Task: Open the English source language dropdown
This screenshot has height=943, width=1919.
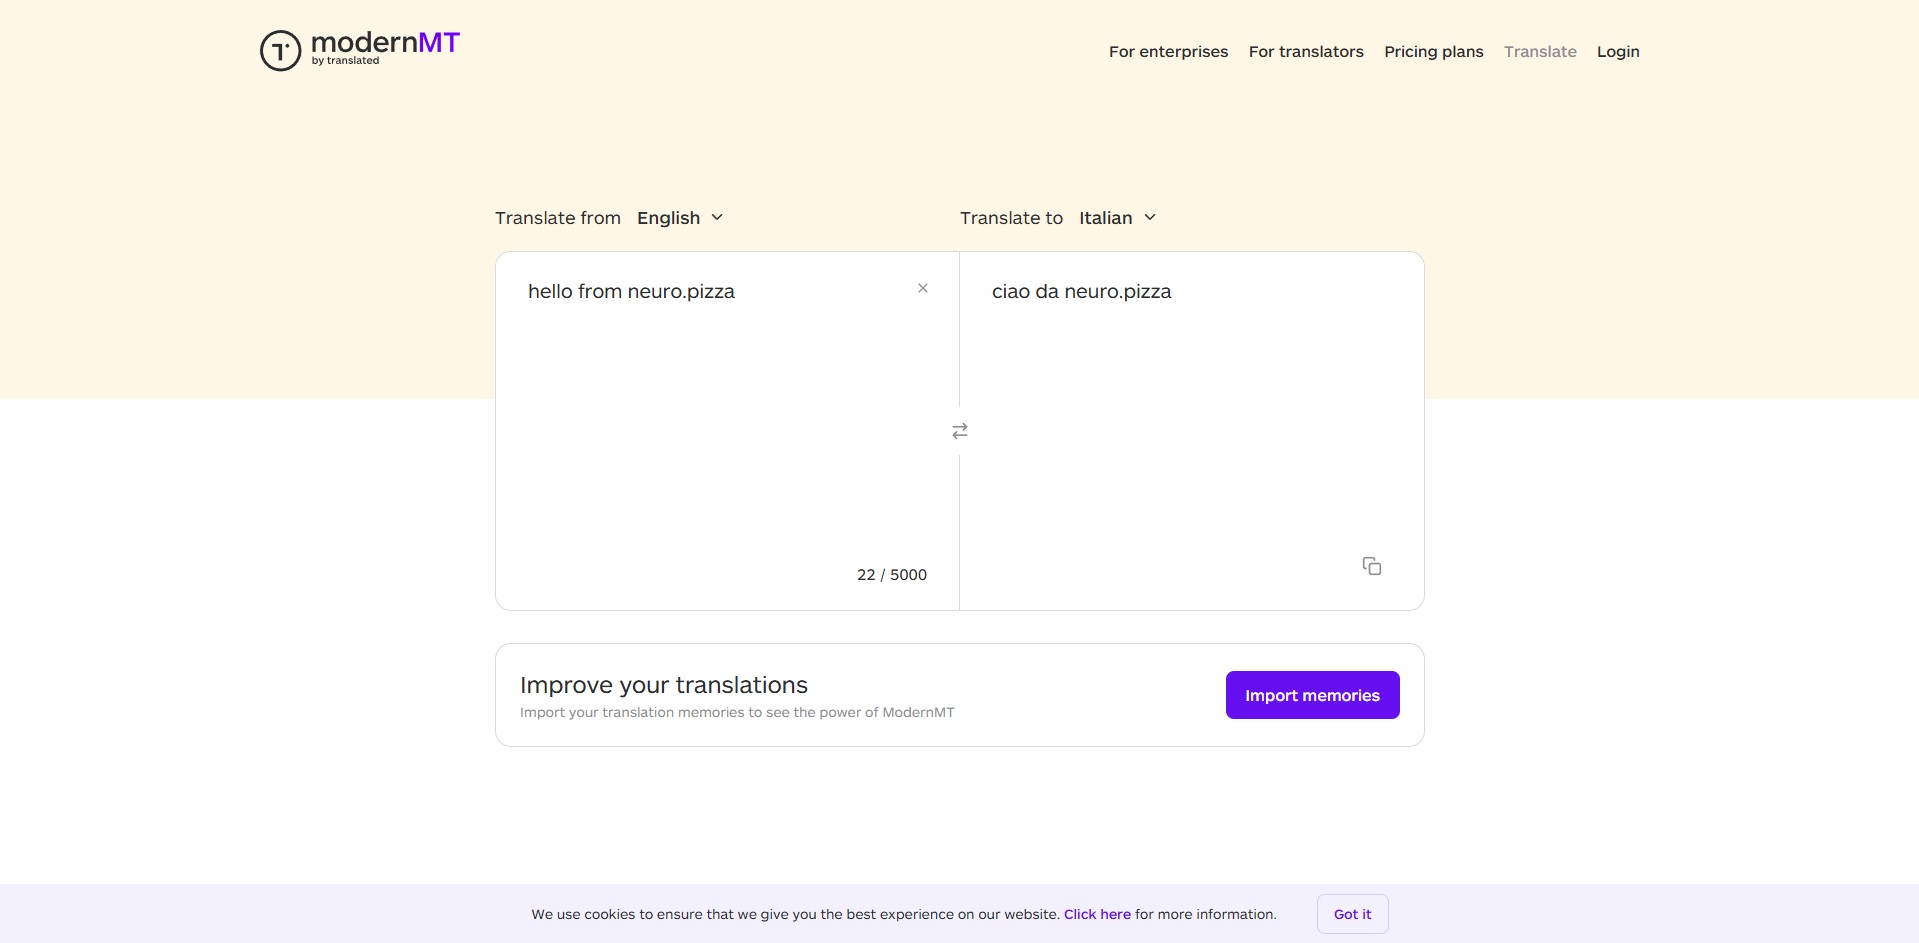Action: (680, 218)
